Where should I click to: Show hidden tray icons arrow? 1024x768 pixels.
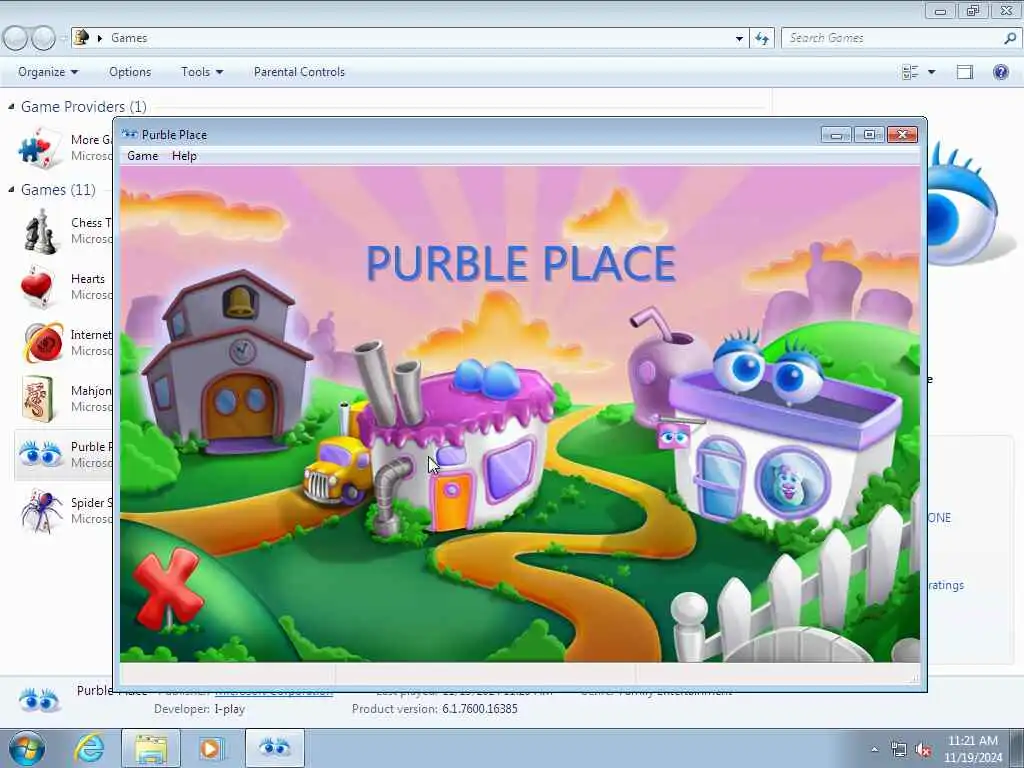(x=874, y=749)
